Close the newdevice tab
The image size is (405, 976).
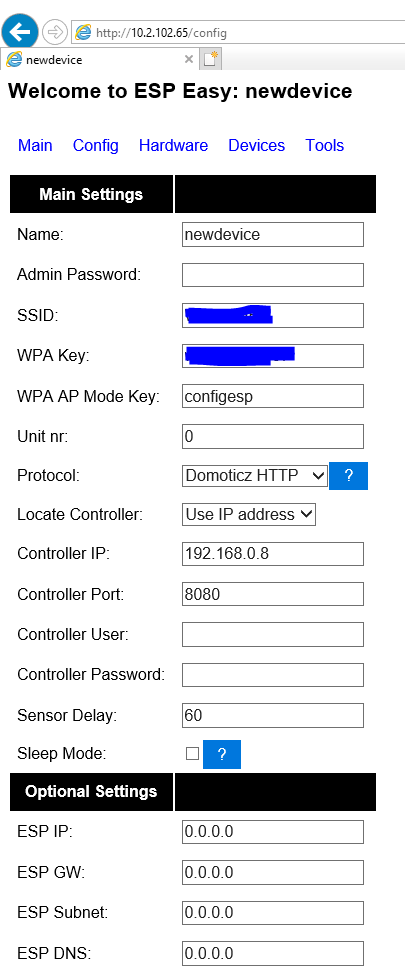coord(189,60)
